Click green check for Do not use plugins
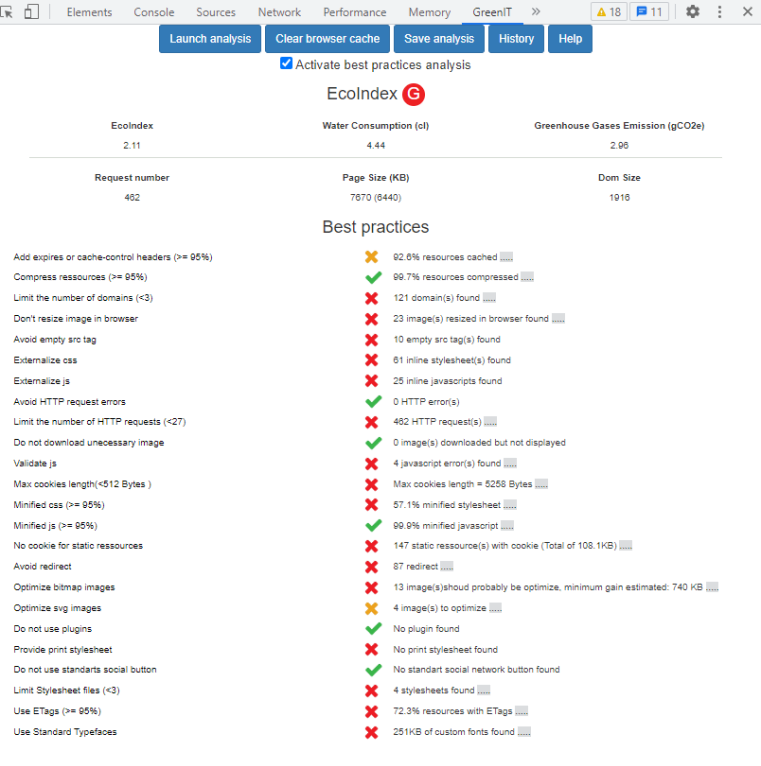The image size is (761, 766). coord(374,628)
